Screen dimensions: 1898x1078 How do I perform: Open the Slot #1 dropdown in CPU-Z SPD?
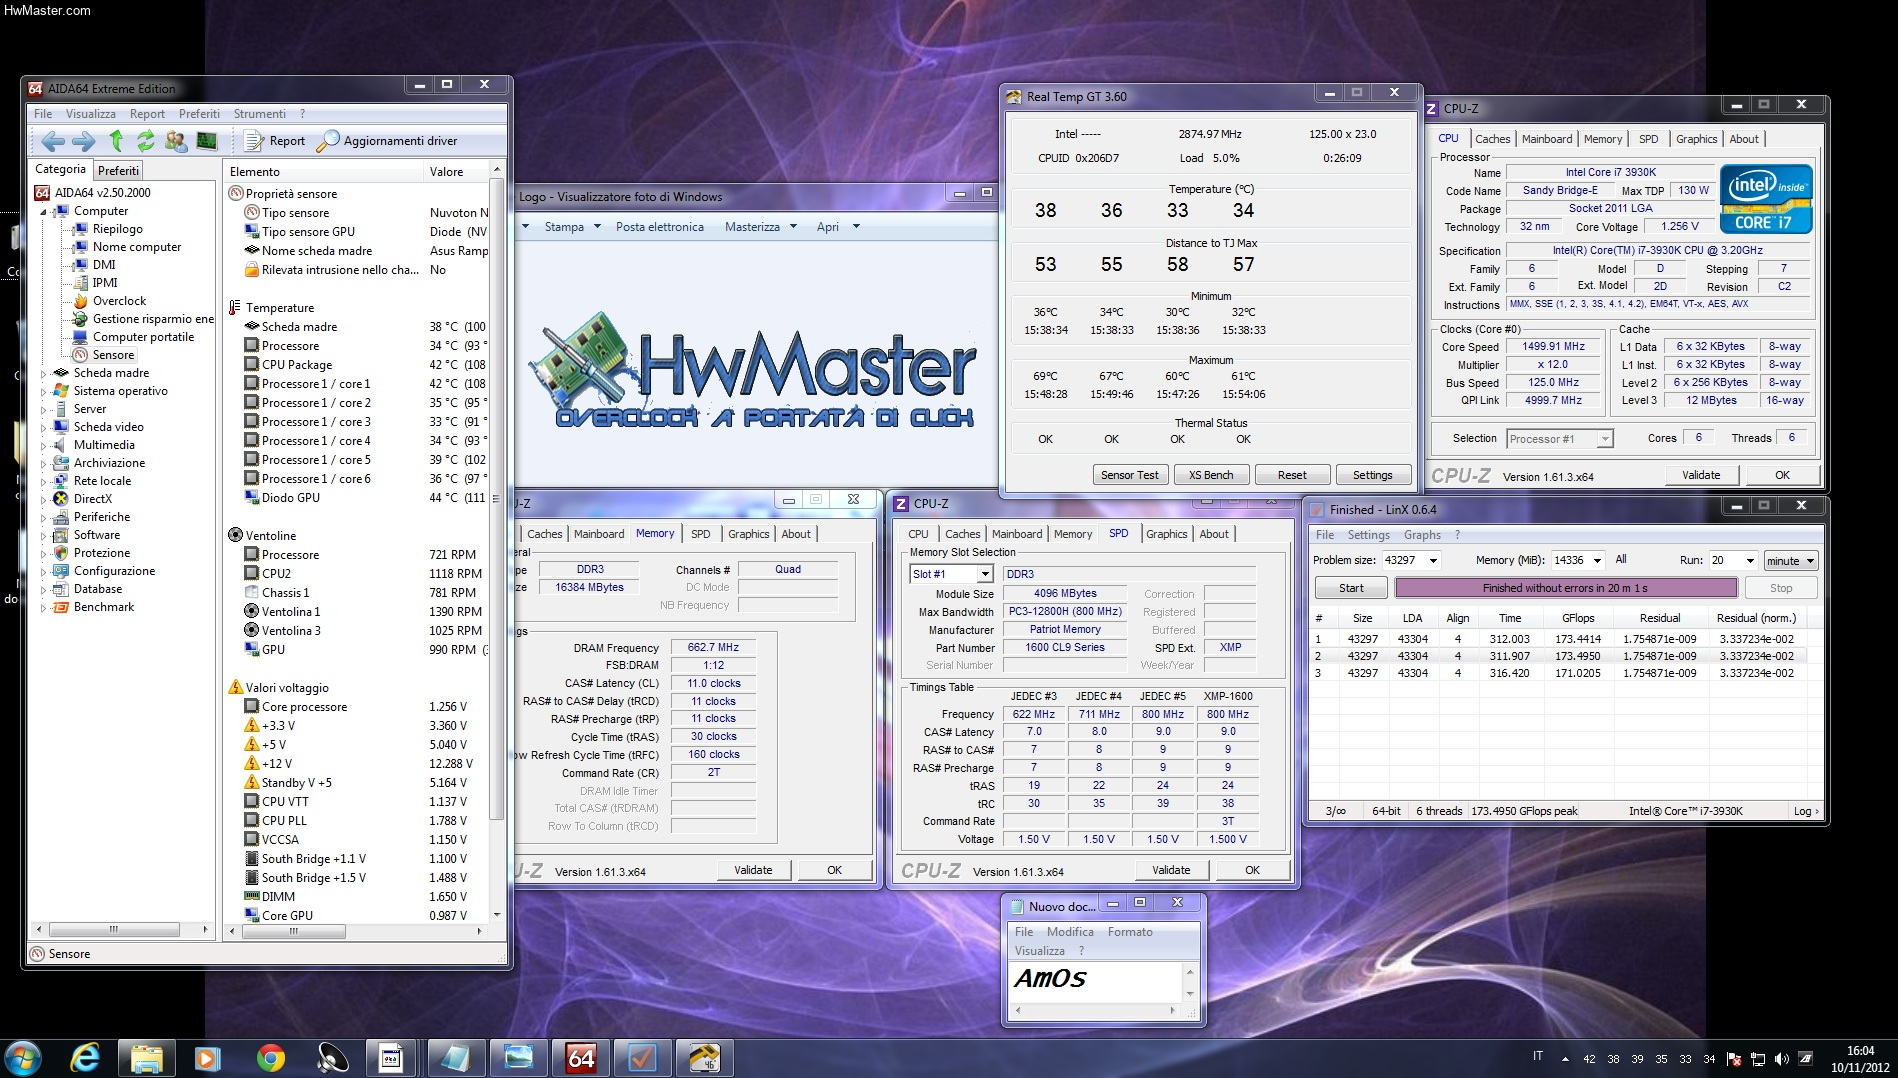point(985,574)
